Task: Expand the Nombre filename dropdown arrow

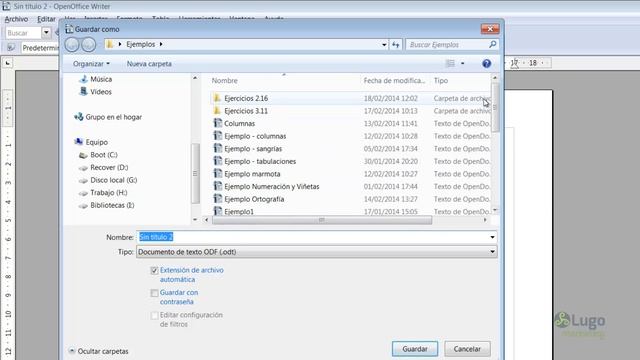Action: pyautogui.click(x=492, y=237)
